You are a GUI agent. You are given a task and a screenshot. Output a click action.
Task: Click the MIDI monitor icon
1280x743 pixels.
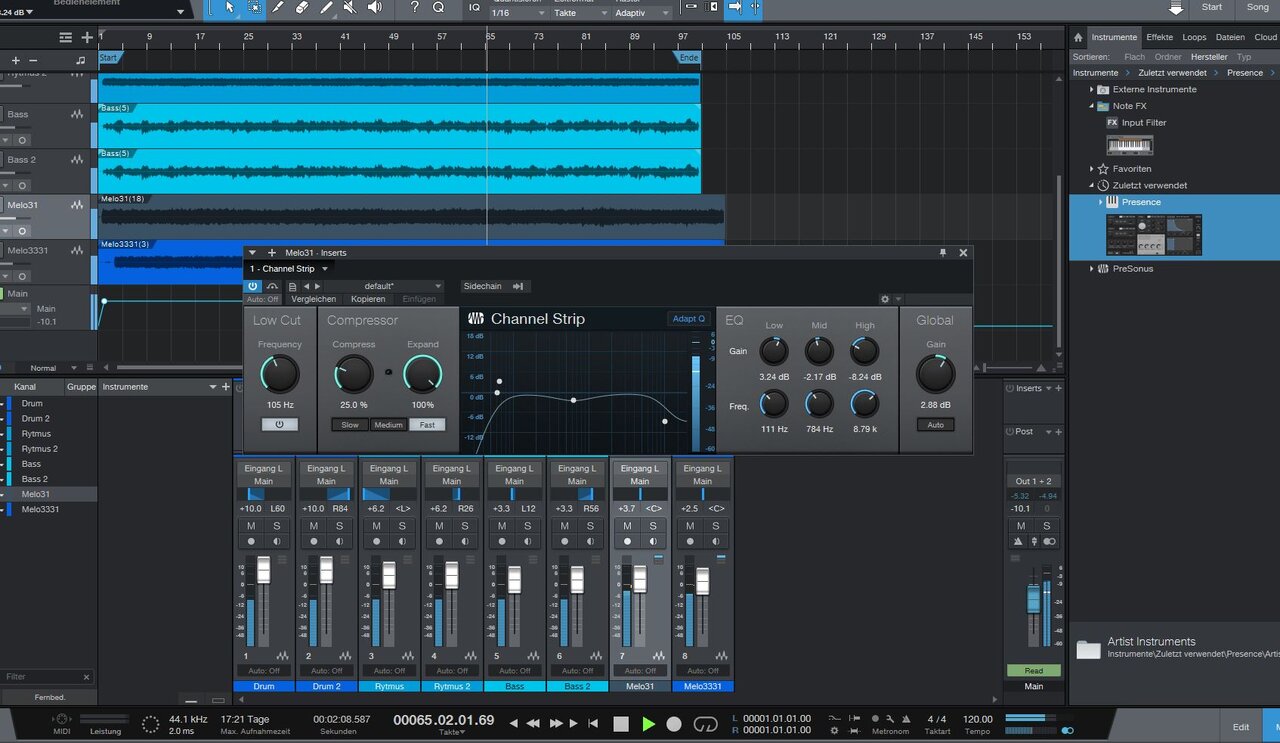[62, 719]
